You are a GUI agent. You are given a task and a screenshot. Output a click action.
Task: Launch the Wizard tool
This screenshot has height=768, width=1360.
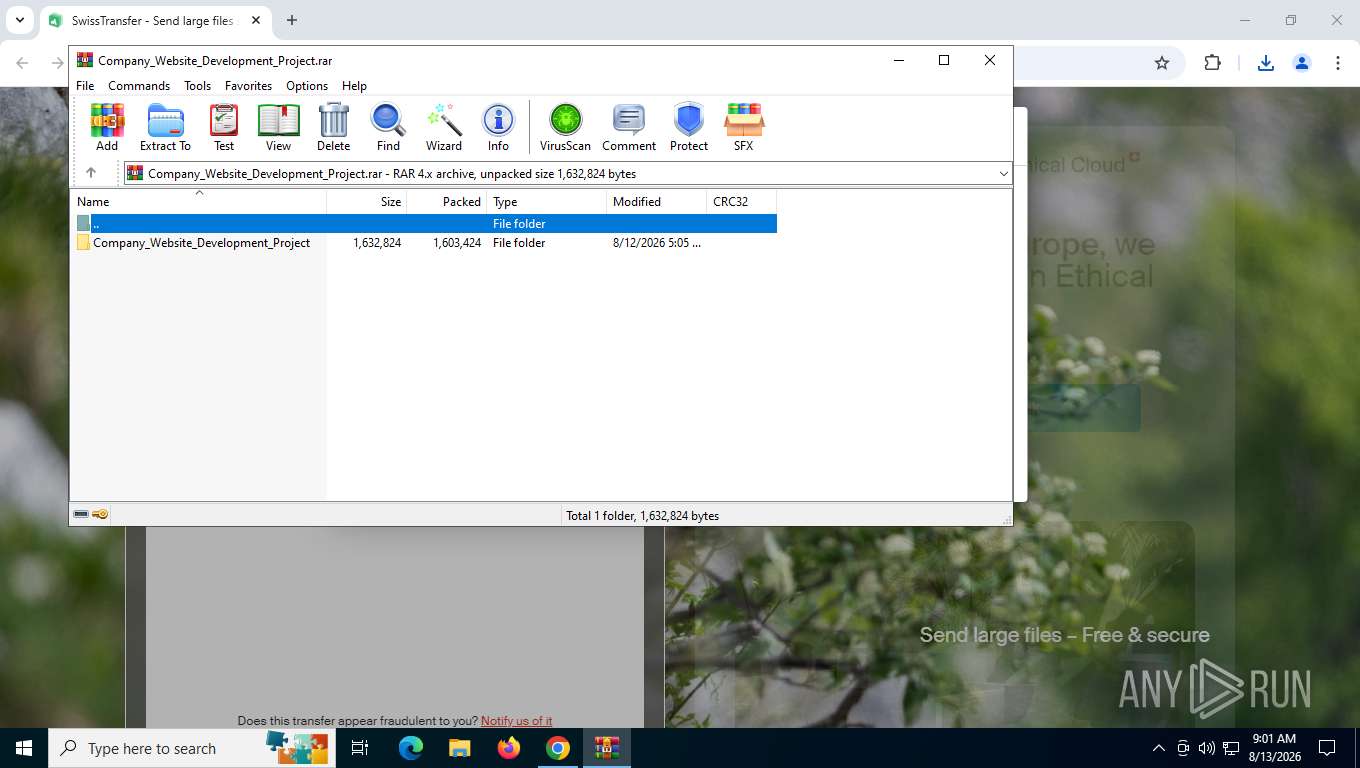[x=444, y=127]
